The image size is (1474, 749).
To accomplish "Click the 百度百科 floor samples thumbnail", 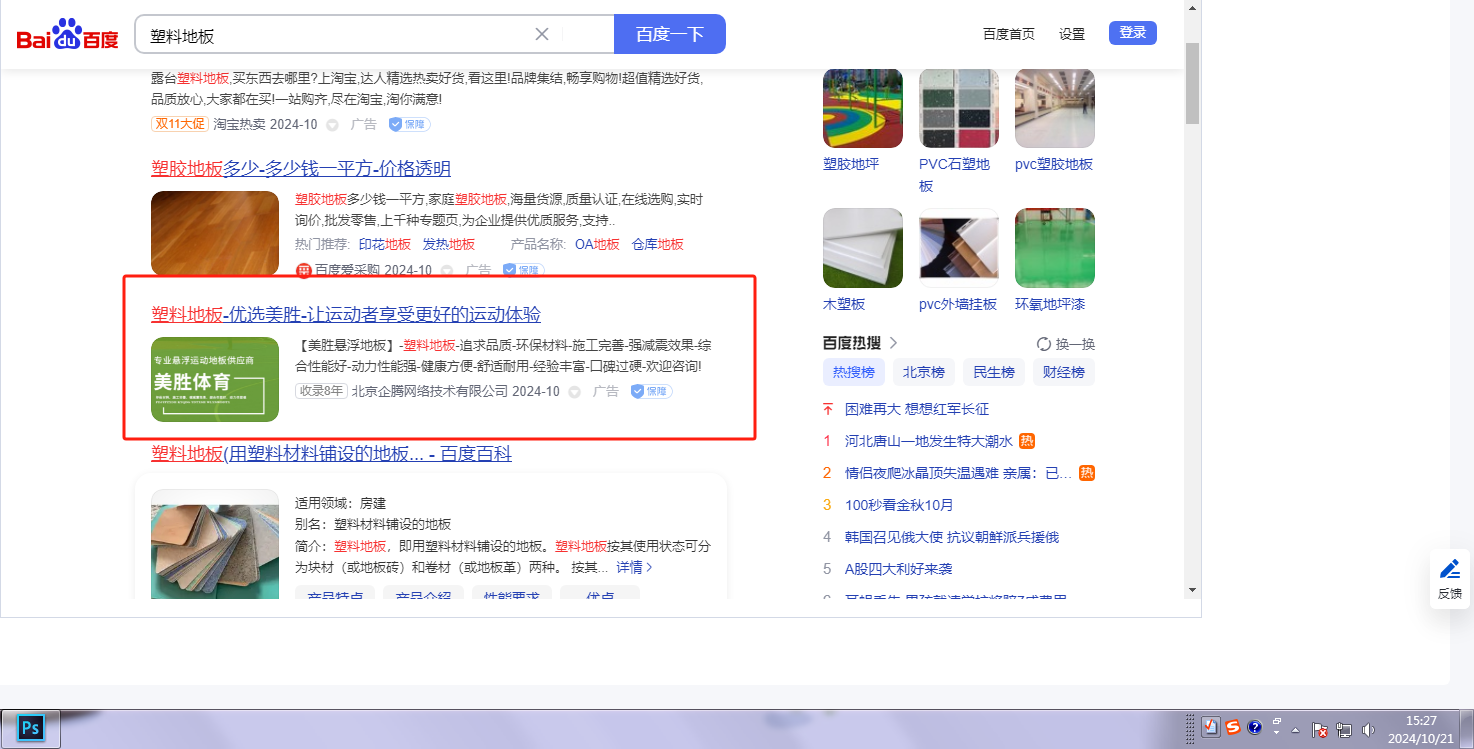I will pyautogui.click(x=215, y=544).
